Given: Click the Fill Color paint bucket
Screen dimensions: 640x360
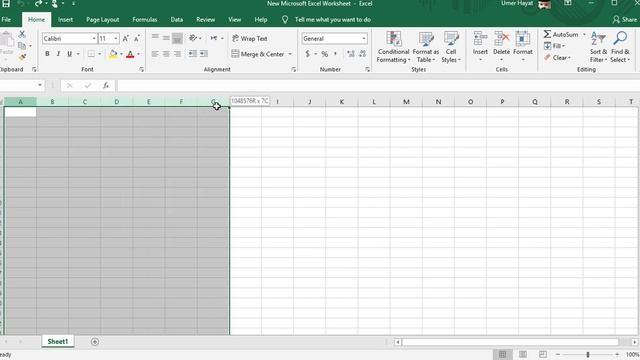Looking at the screenshot, I should coord(113,54).
